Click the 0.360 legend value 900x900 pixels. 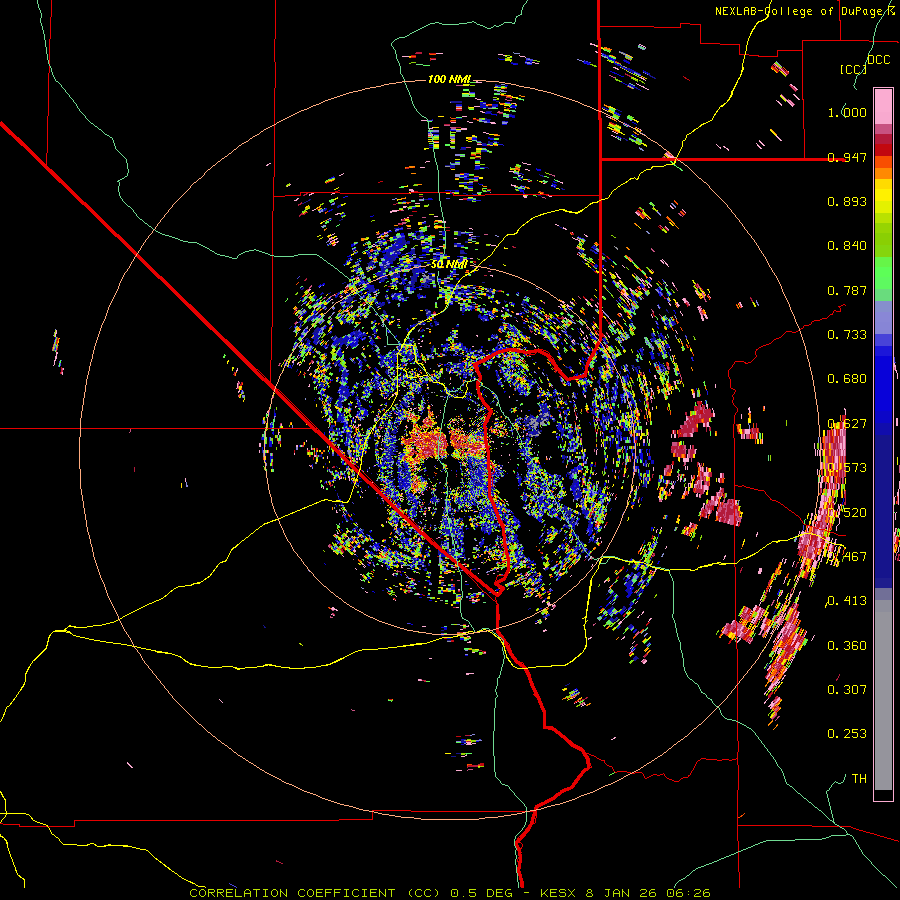pyautogui.click(x=847, y=646)
